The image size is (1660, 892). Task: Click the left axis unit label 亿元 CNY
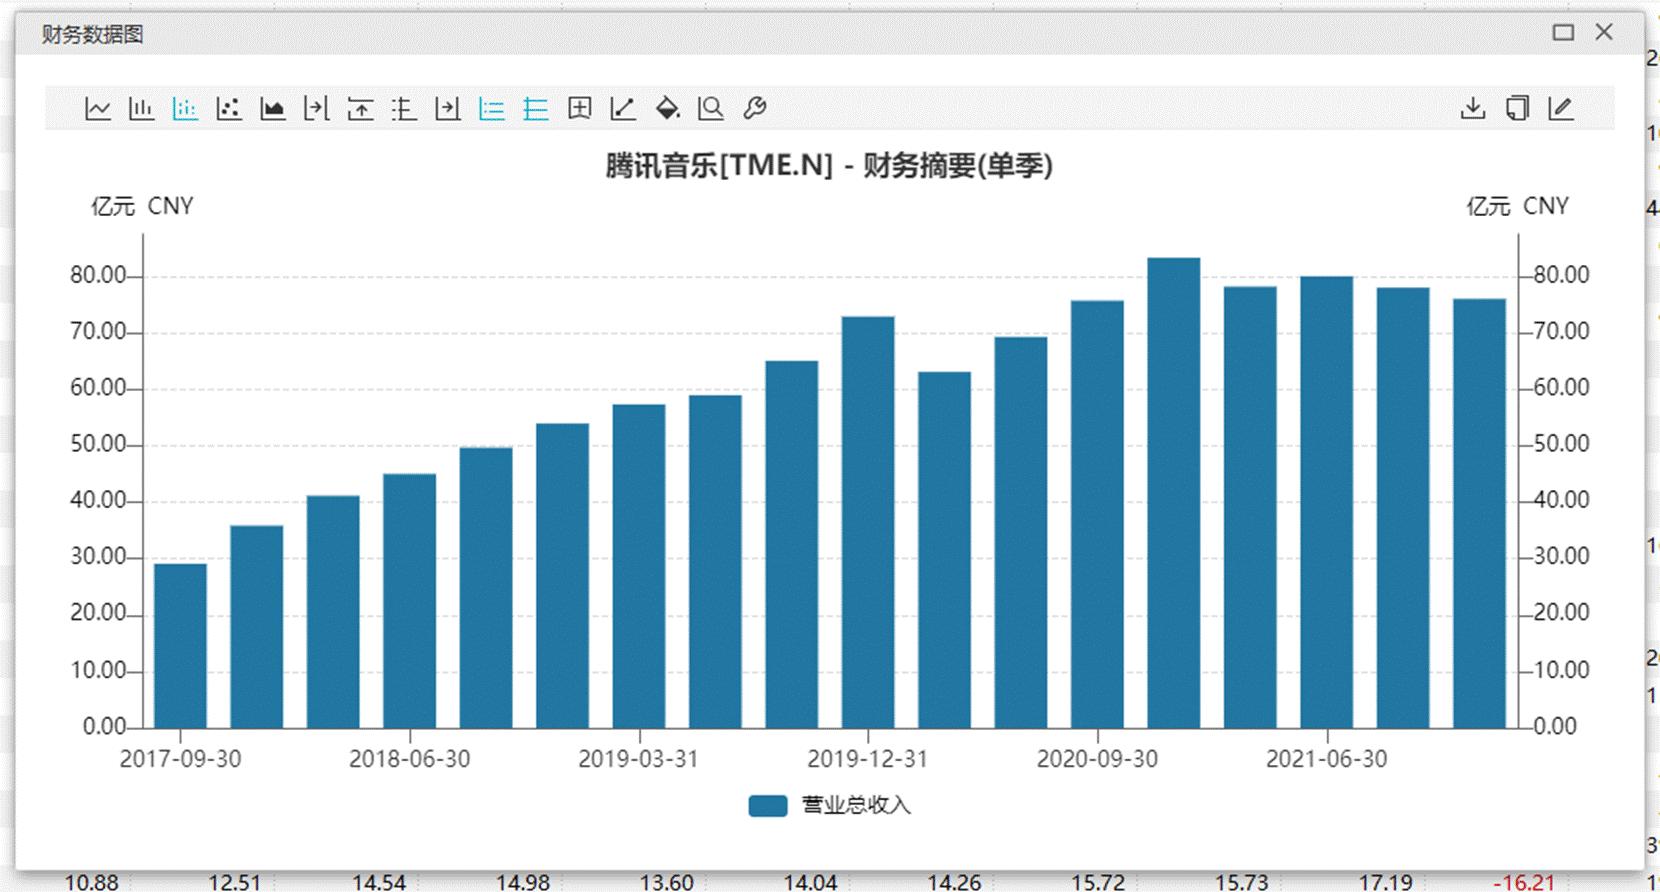pyautogui.click(x=142, y=206)
